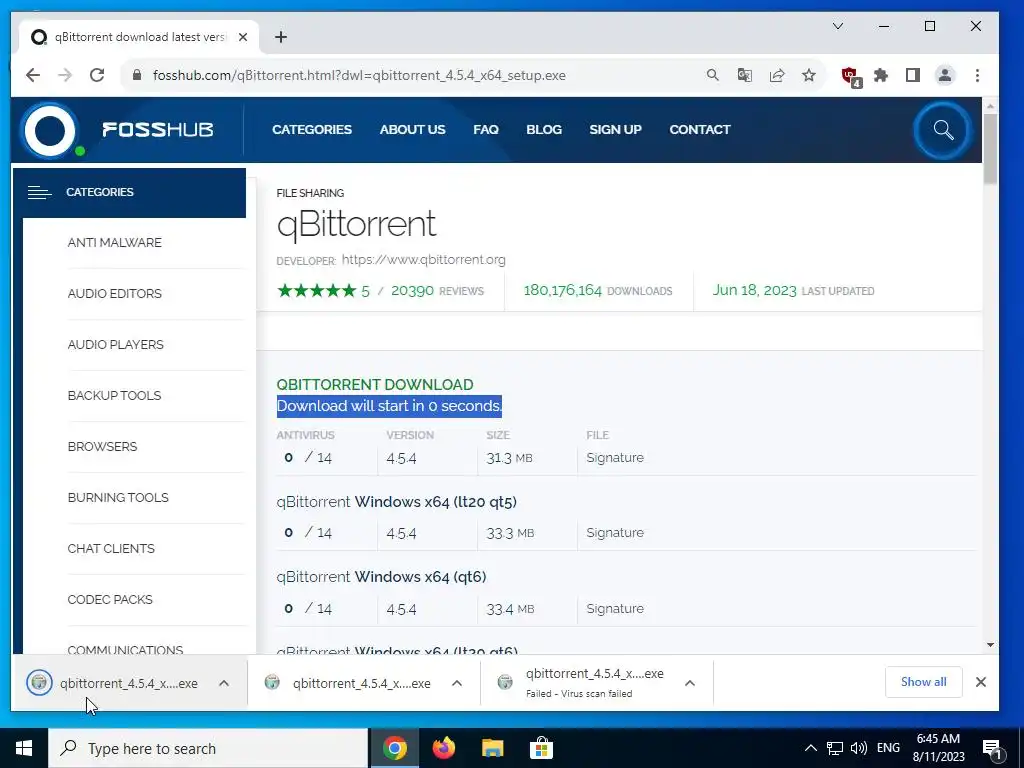Open a new browser tab
This screenshot has width=1024, height=768.
coord(281,37)
